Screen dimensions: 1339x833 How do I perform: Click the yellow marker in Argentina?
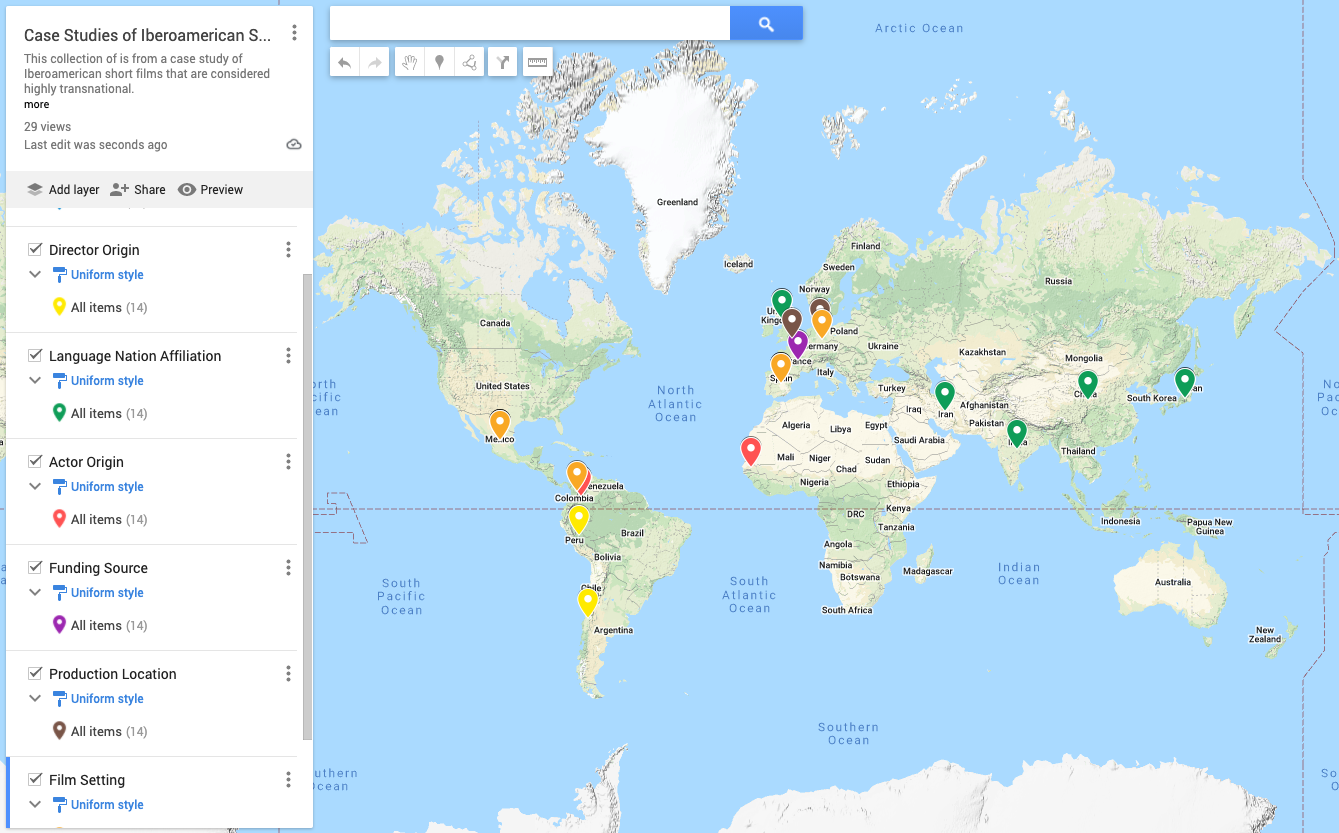click(588, 602)
